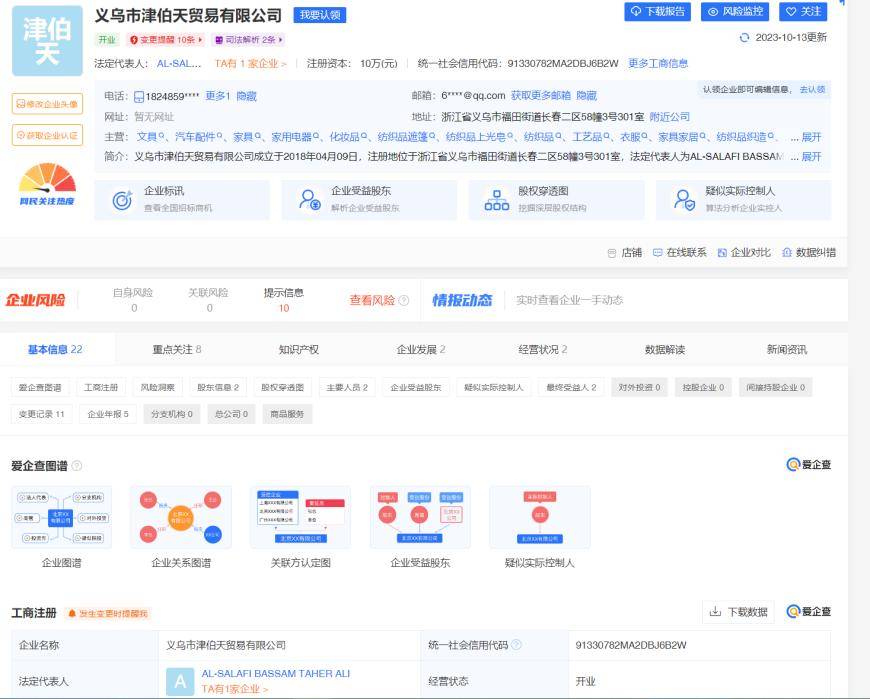The width and height of the screenshot is (870, 699).
Task: Click the 店铺 shop icon link
Action: point(625,253)
